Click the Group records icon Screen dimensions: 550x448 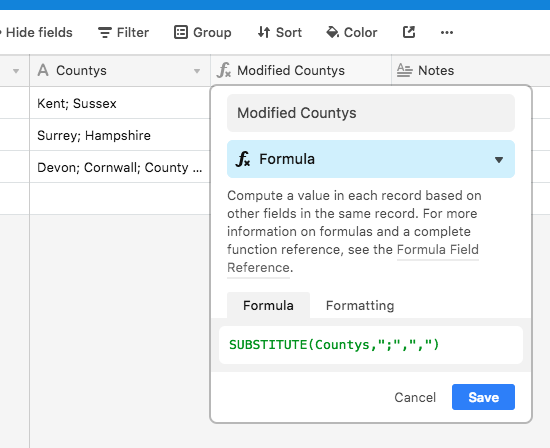point(181,32)
